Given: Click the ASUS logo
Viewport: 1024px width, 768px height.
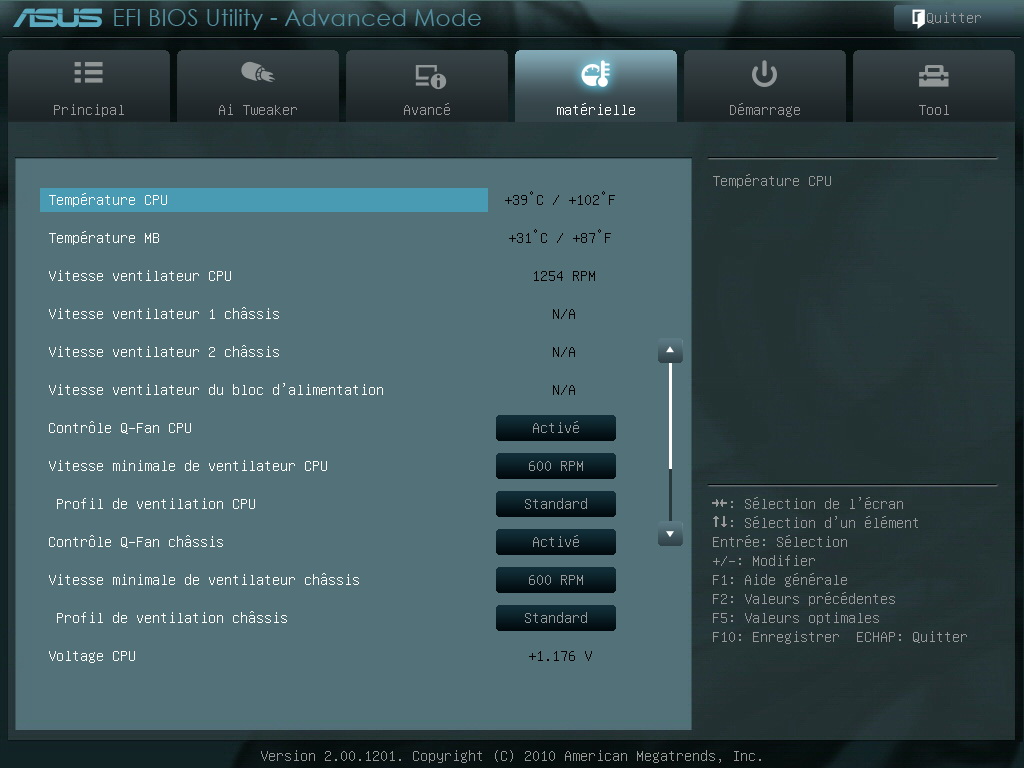Looking at the screenshot, I should pos(57,18).
